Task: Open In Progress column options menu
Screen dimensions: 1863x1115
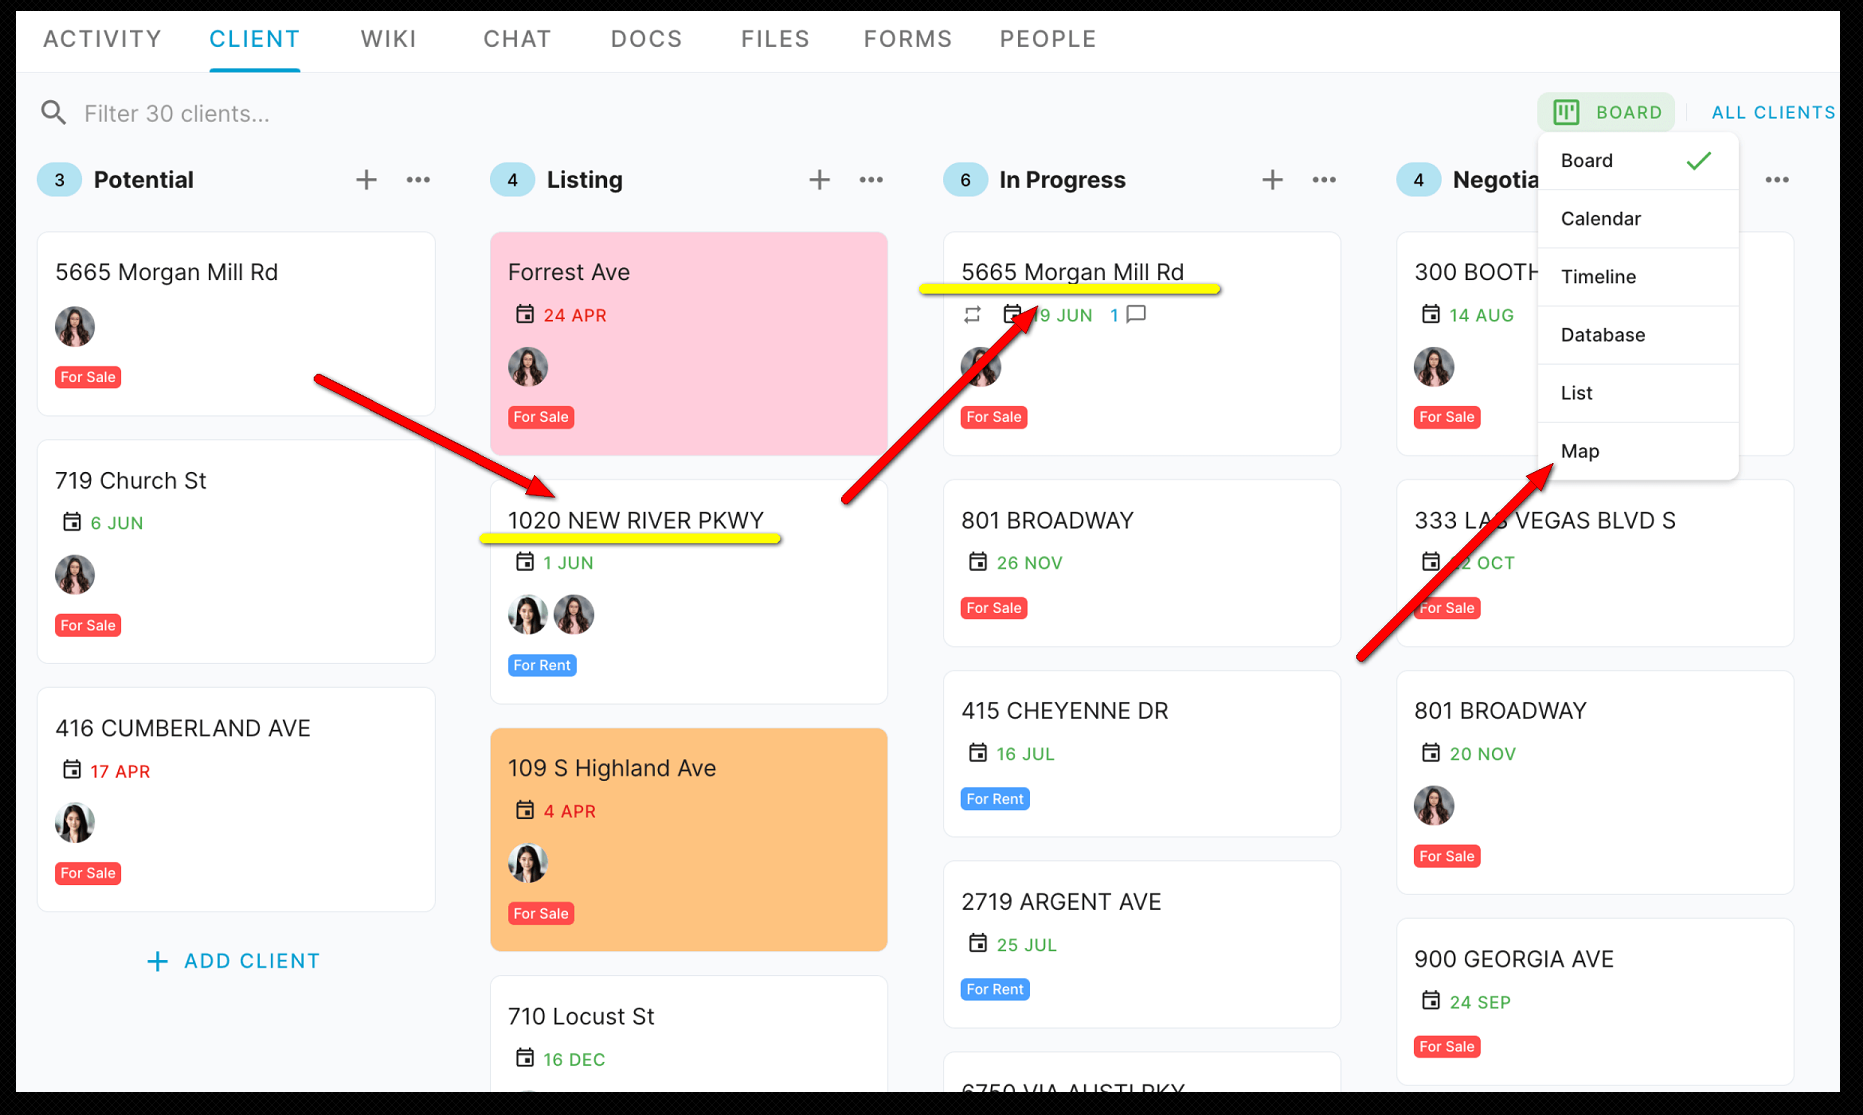Action: click(x=1324, y=180)
